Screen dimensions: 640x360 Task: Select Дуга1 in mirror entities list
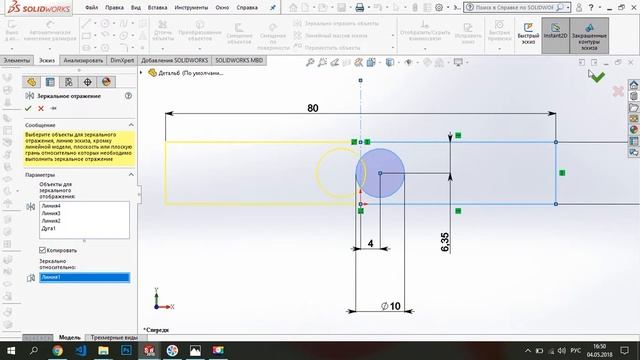tap(49, 228)
